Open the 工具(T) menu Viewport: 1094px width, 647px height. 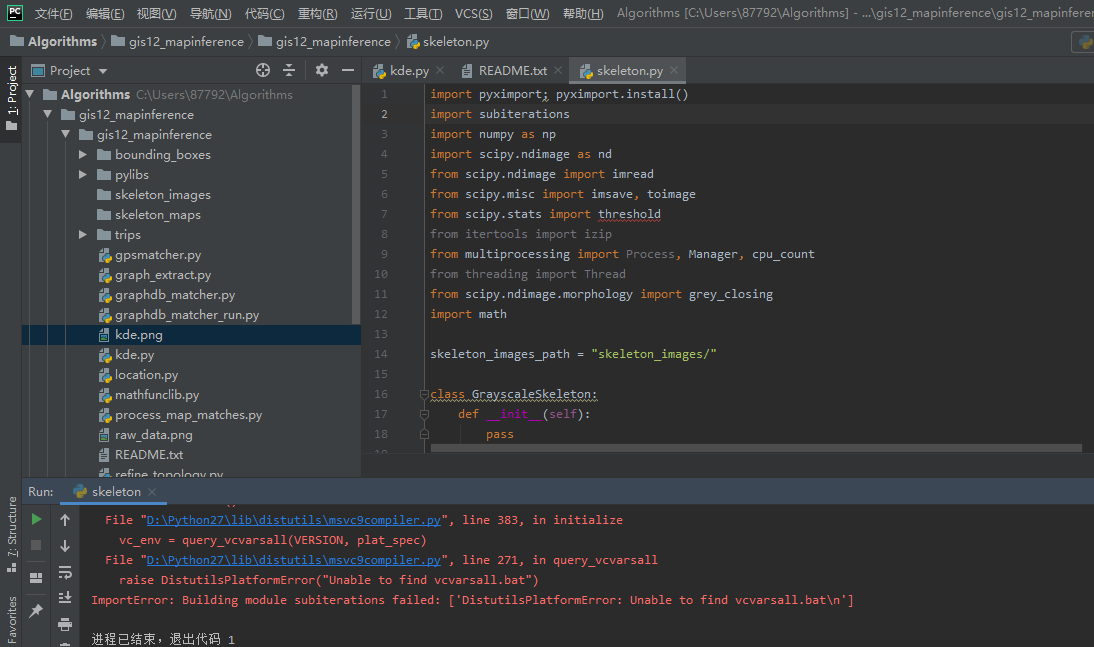click(424, 13)
